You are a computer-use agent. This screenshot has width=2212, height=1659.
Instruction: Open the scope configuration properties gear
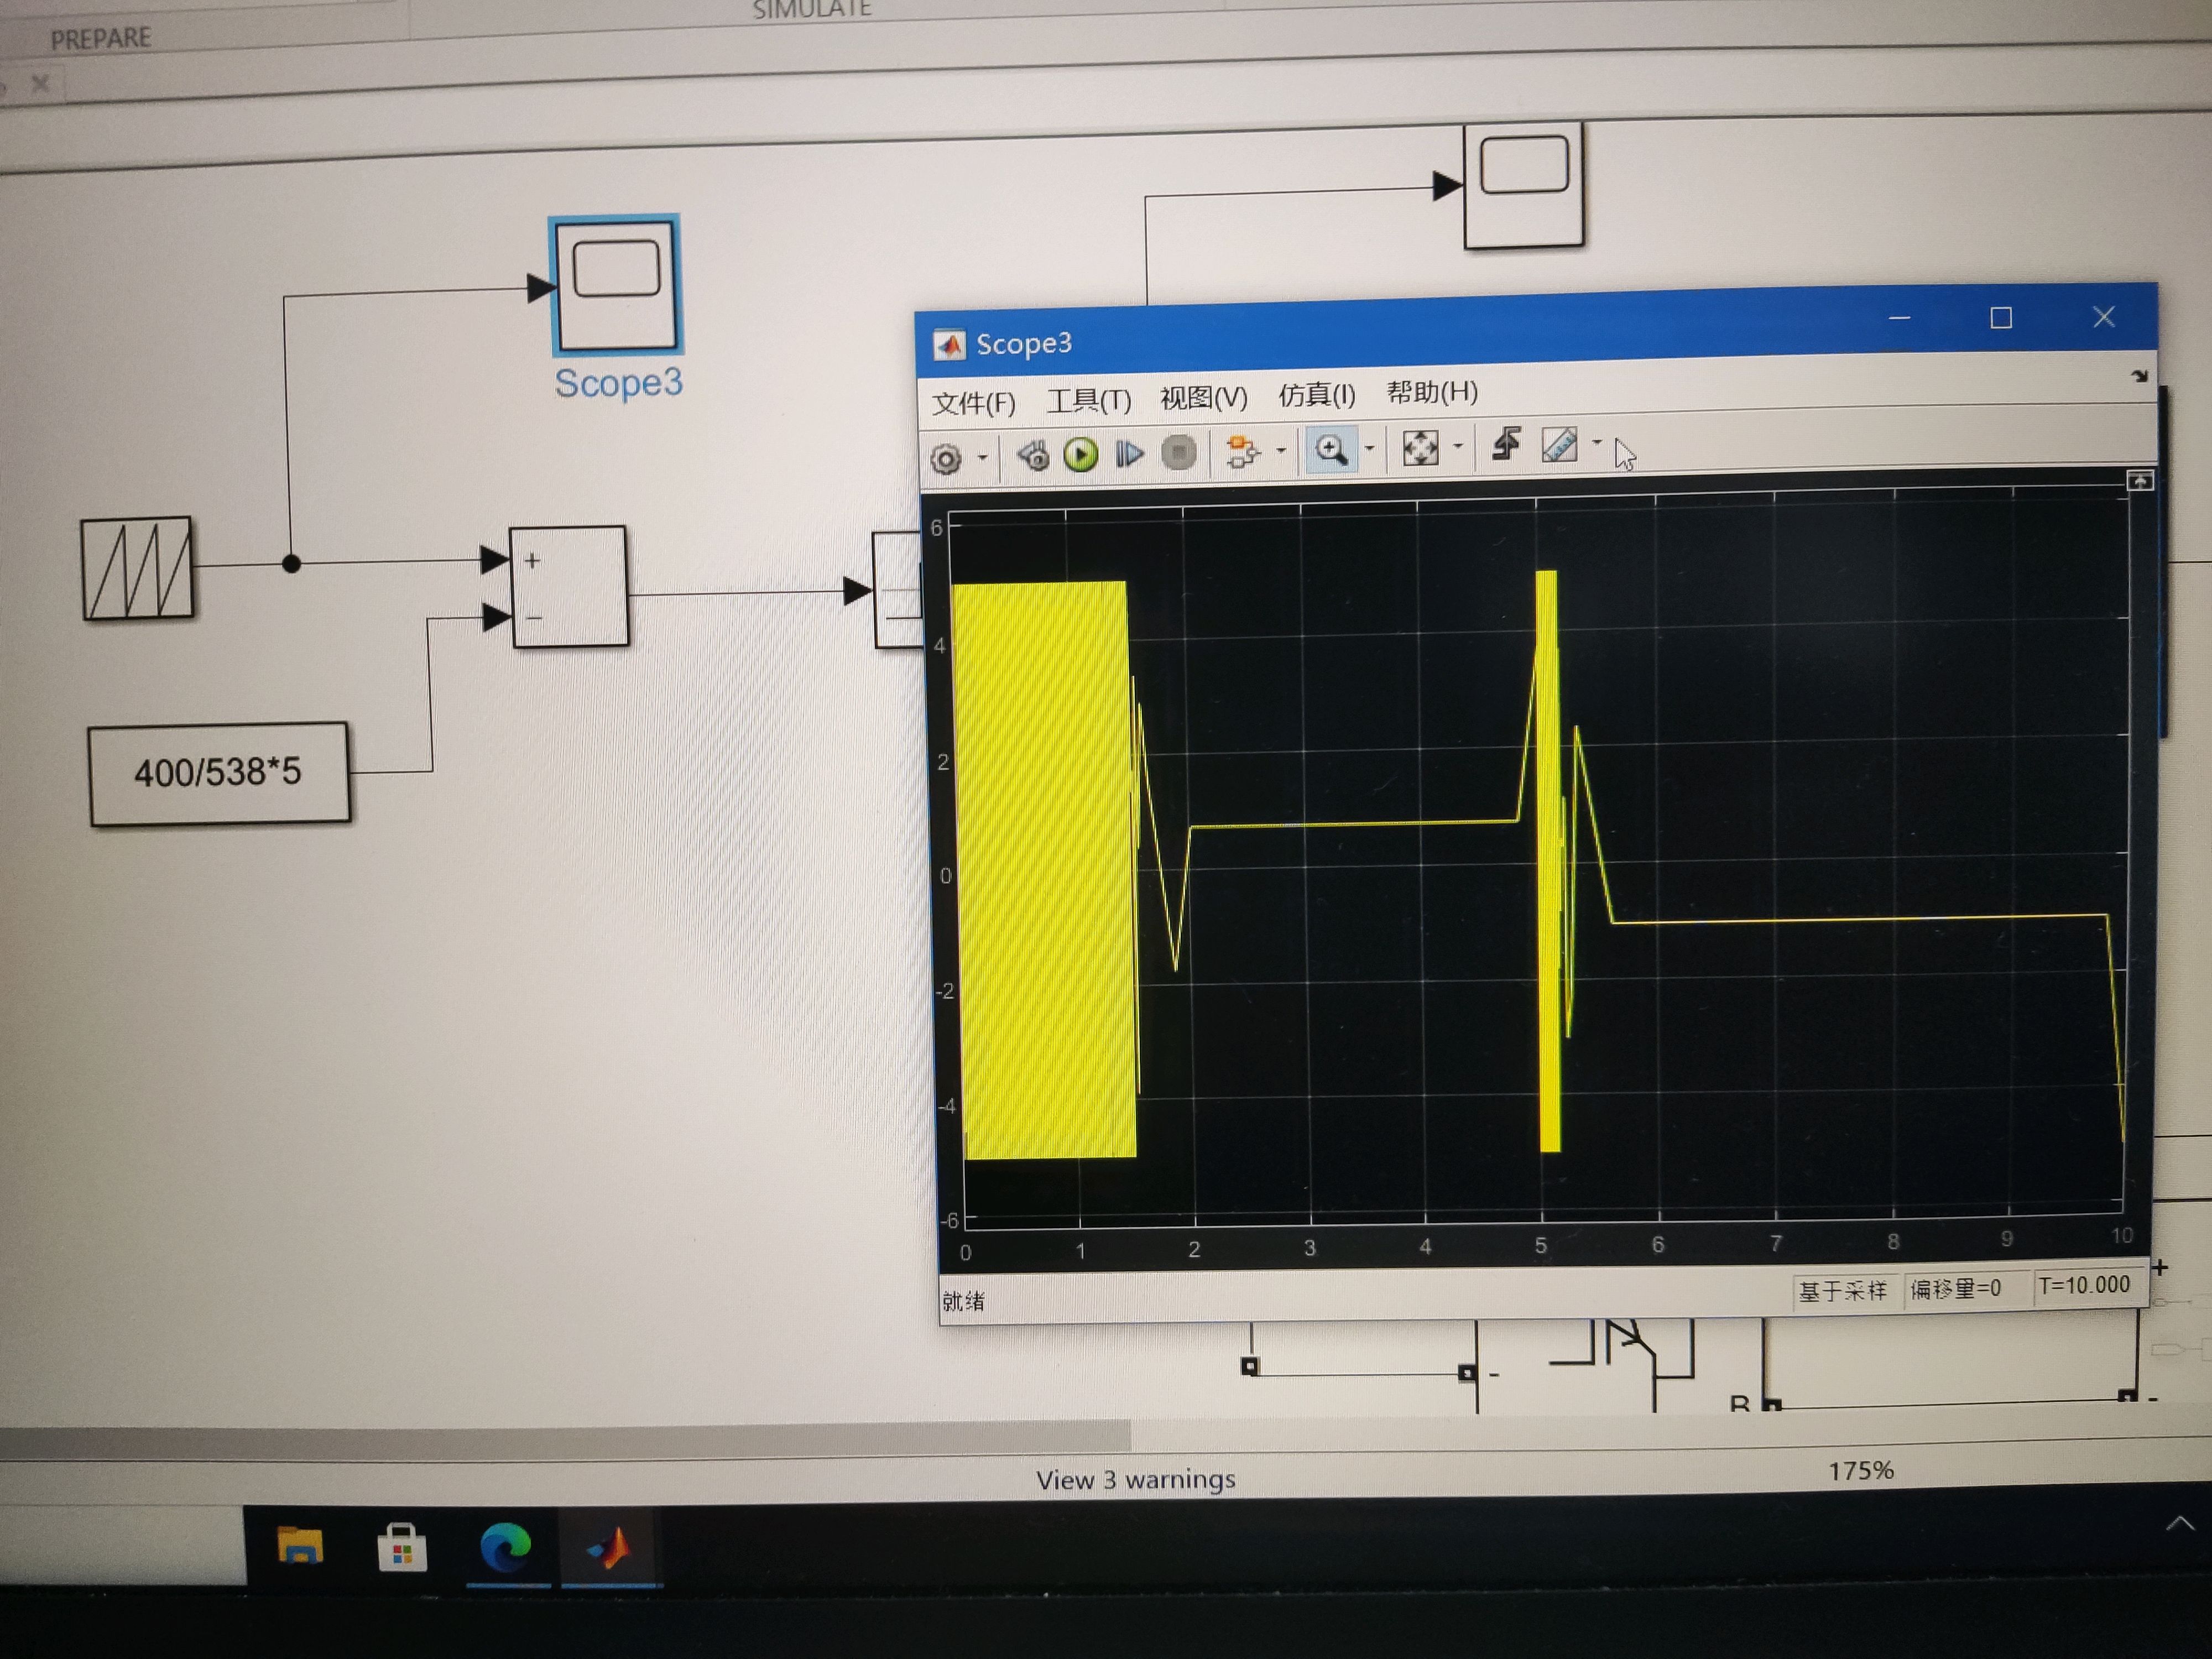tap(945, 459)
